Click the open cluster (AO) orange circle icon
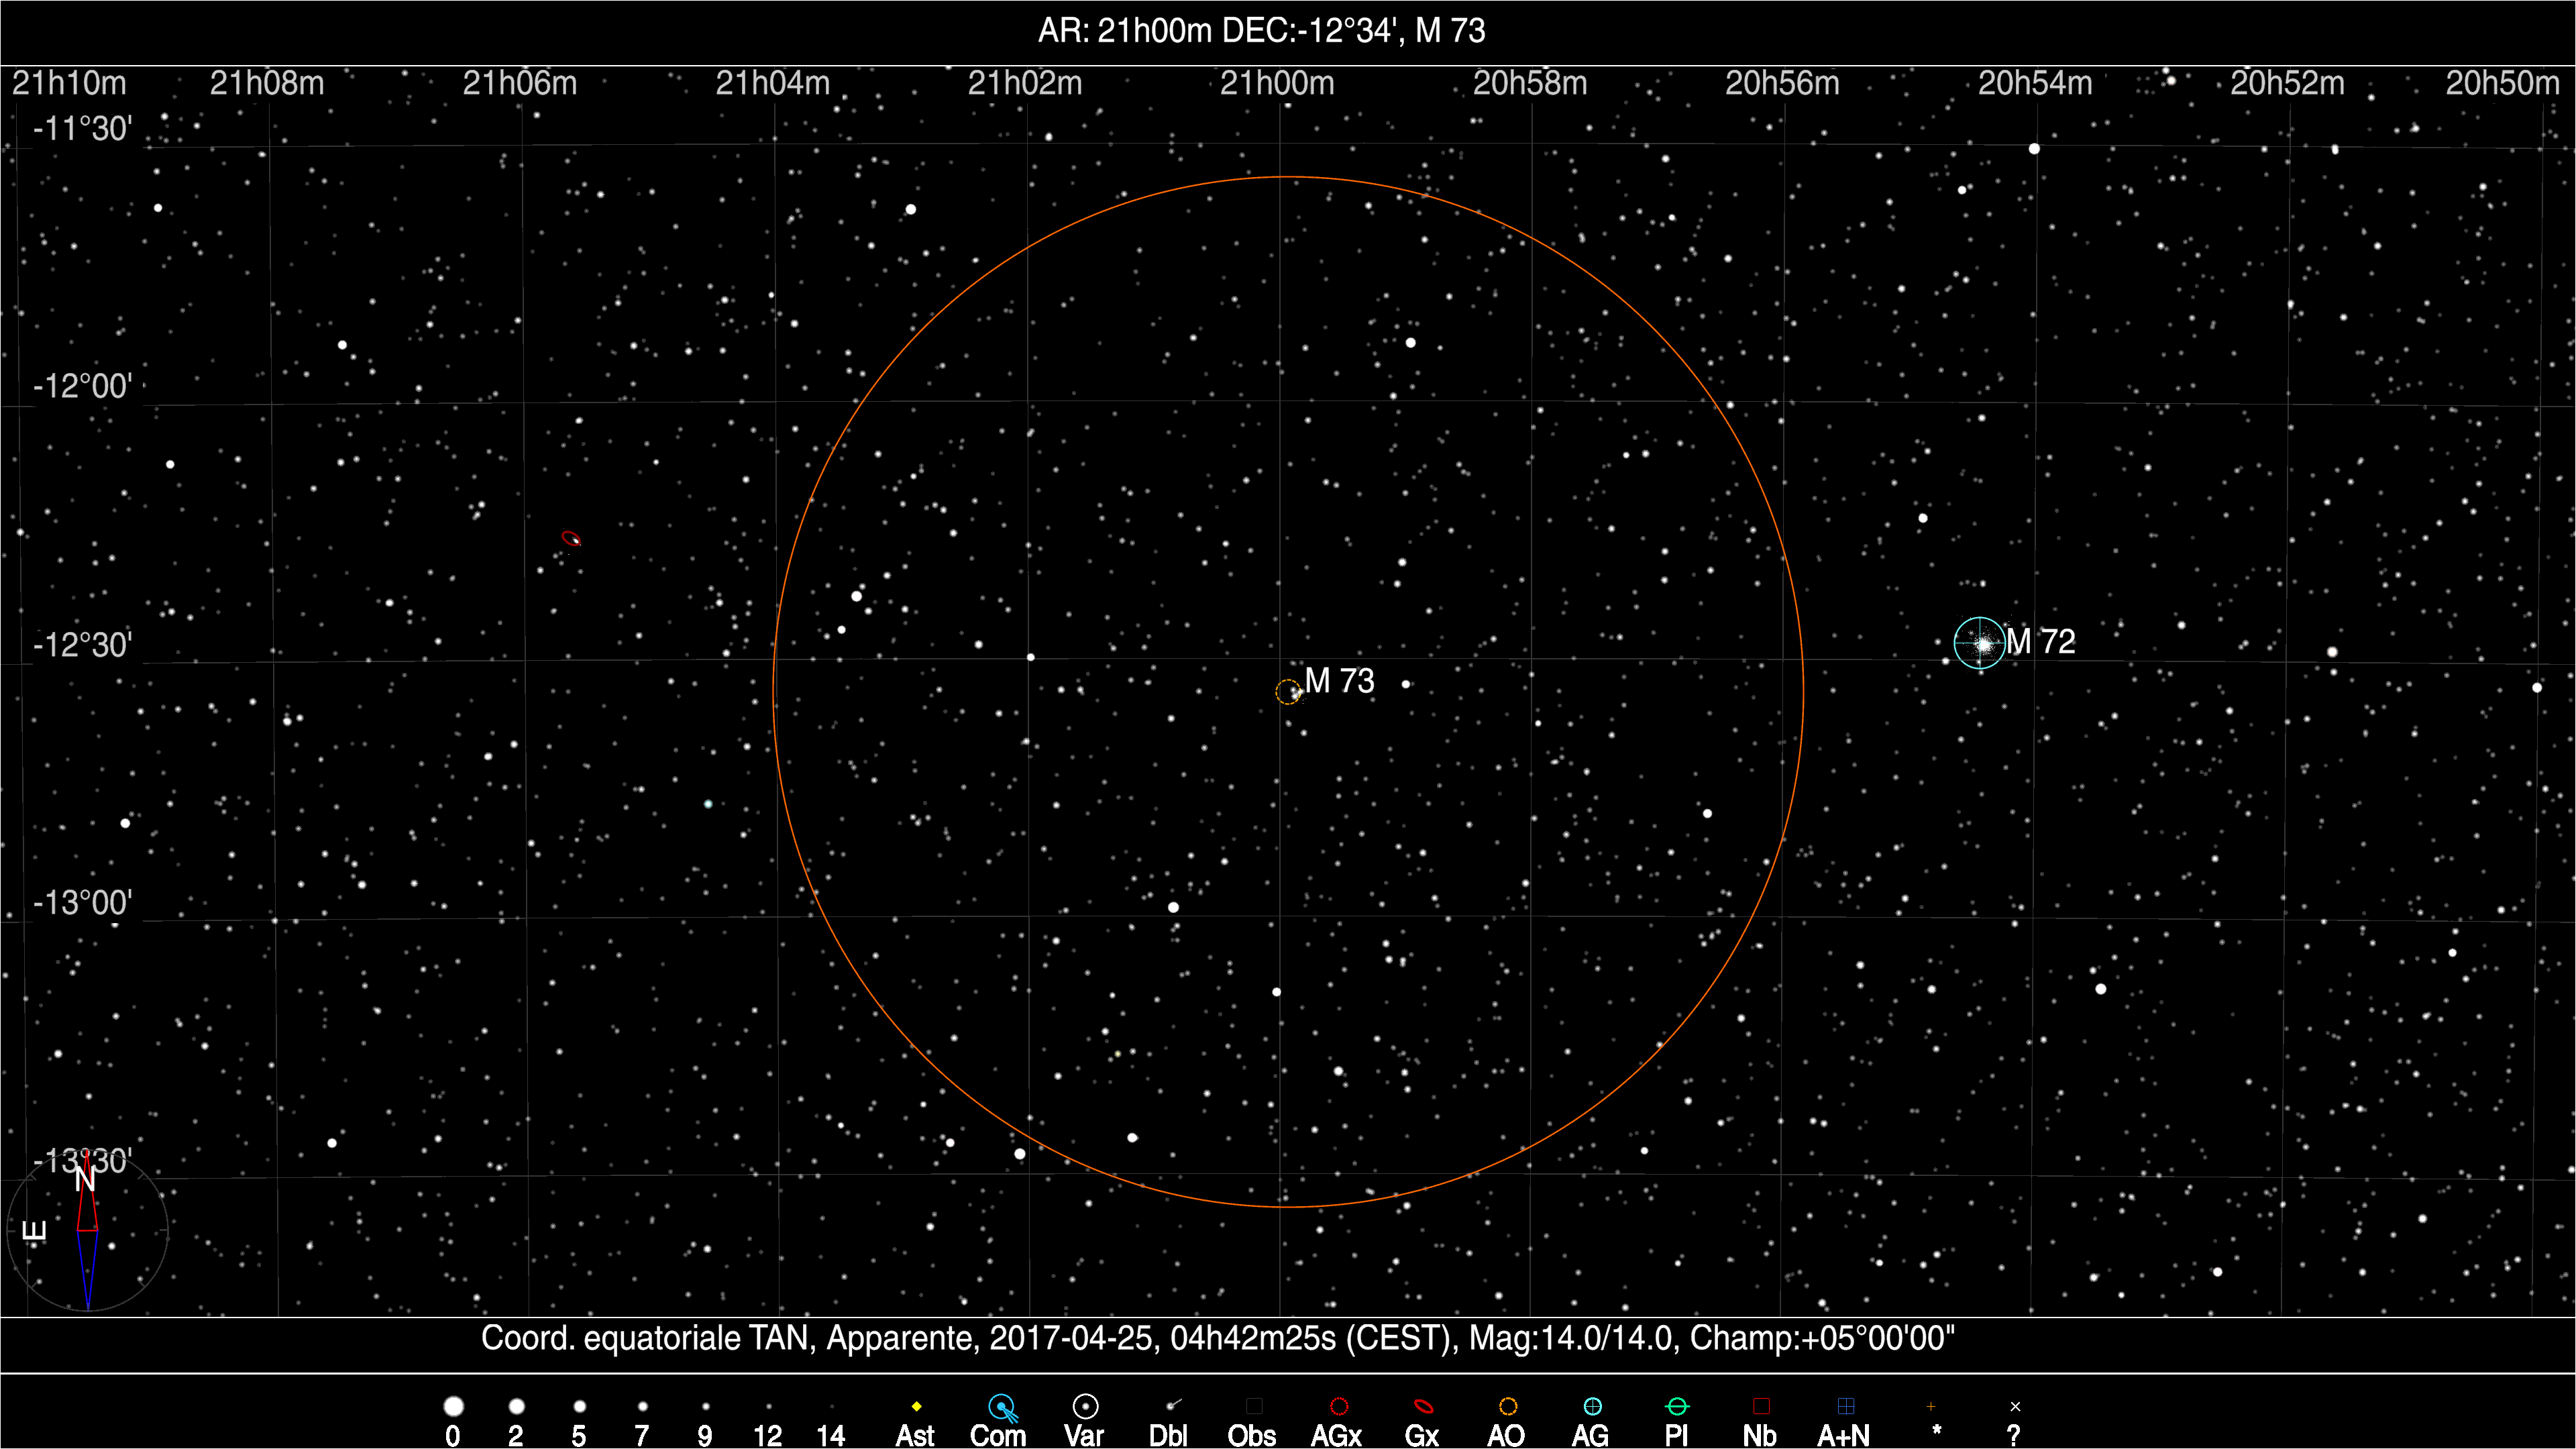2576x1449 pixels. (x=1508, y=1407)
